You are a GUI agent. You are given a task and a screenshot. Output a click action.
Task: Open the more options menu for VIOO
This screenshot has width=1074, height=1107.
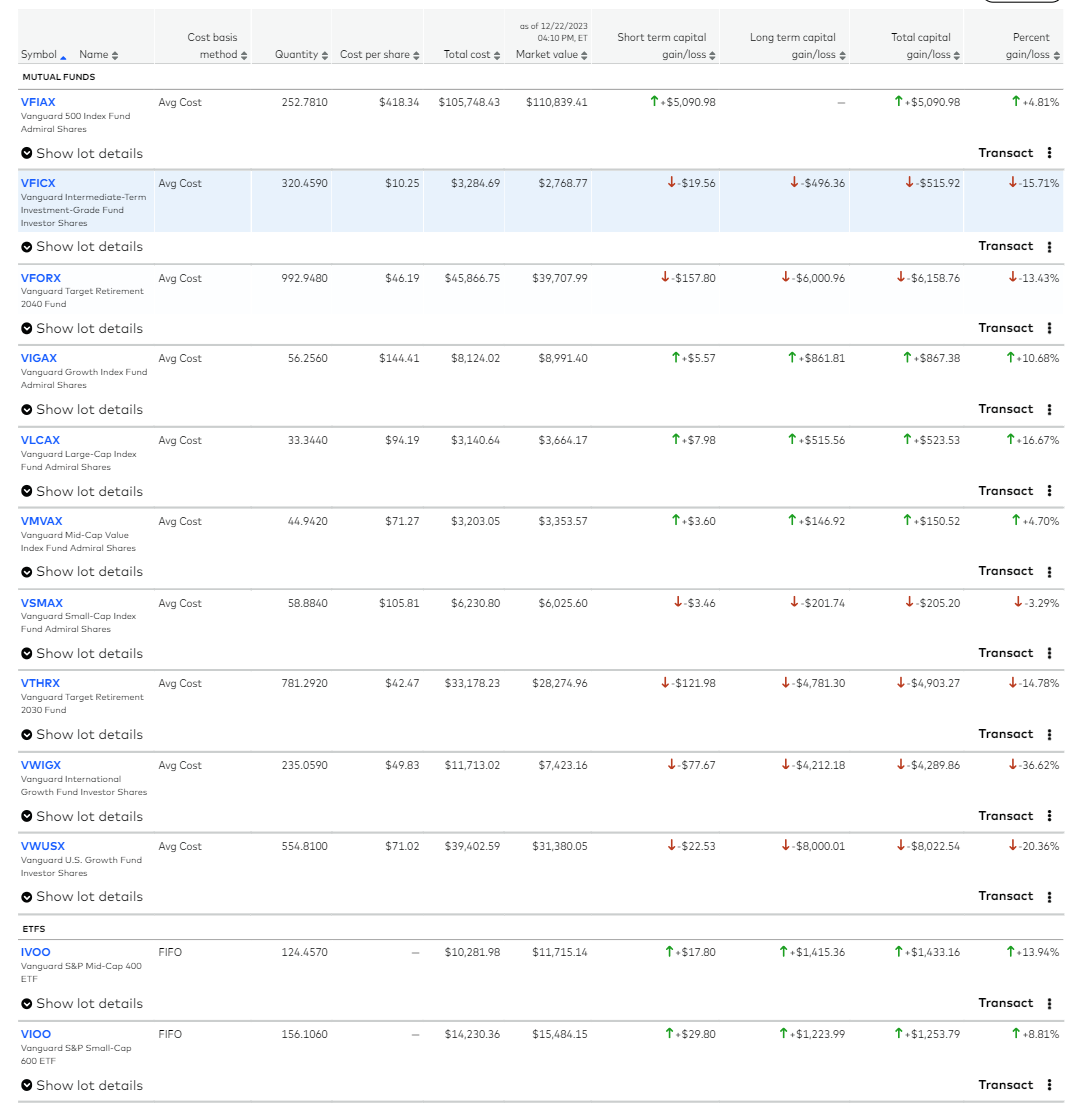1049,1085
